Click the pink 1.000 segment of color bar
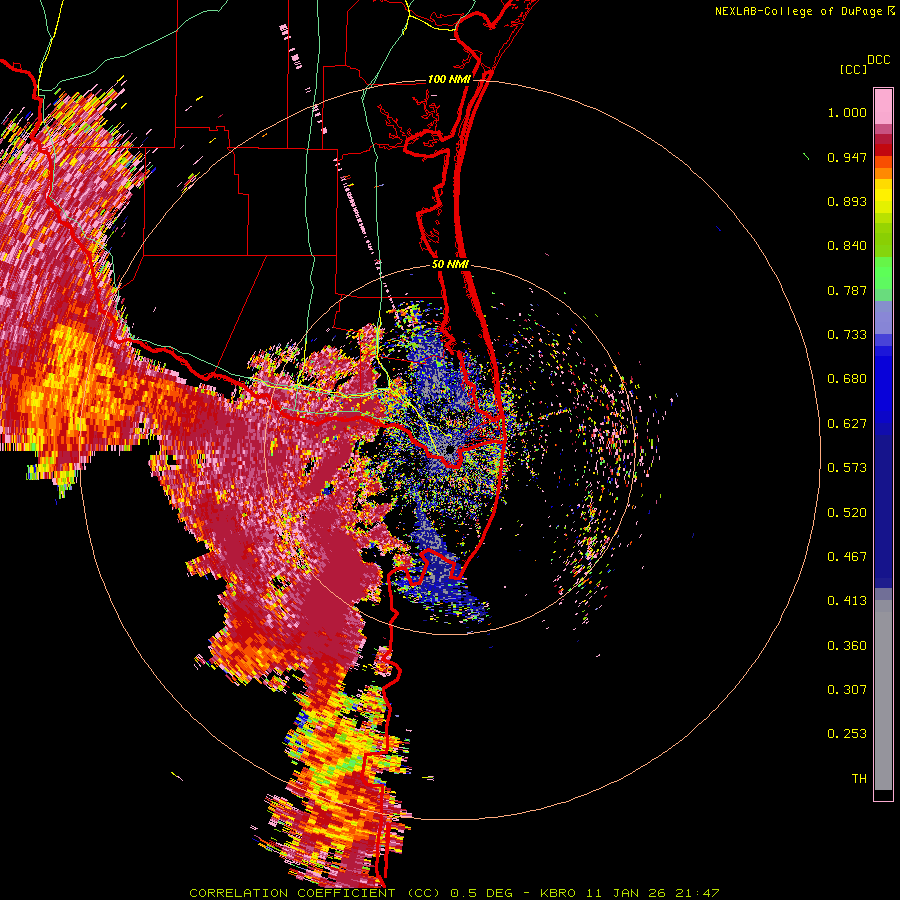 tap(883, 107)
